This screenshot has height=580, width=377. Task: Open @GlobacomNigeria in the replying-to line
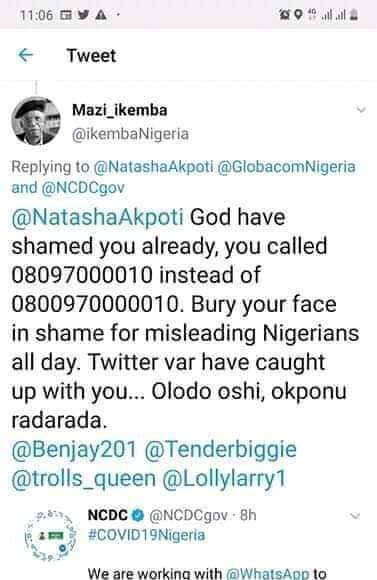coord(286,167)
